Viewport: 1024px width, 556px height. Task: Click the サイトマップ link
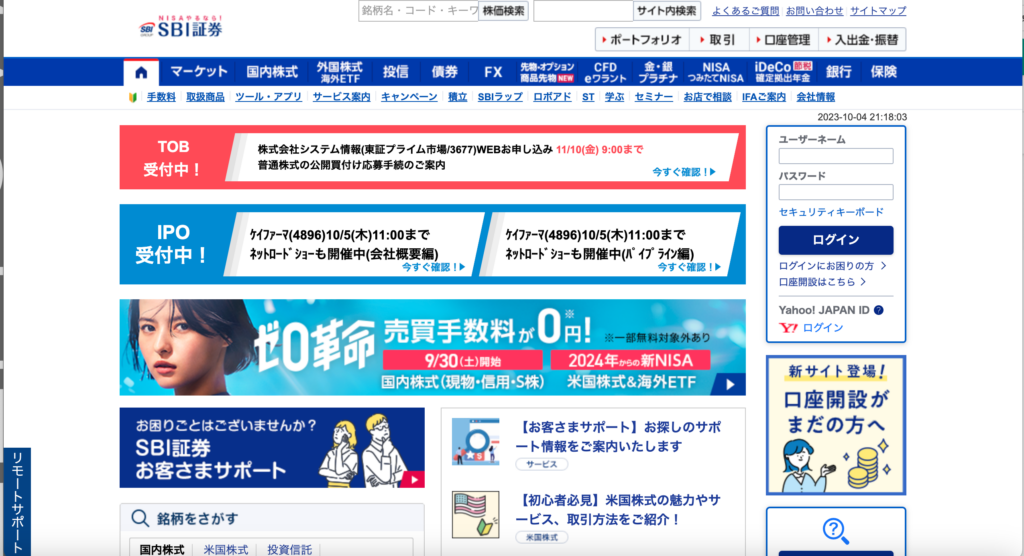click(x=878, y=11)
